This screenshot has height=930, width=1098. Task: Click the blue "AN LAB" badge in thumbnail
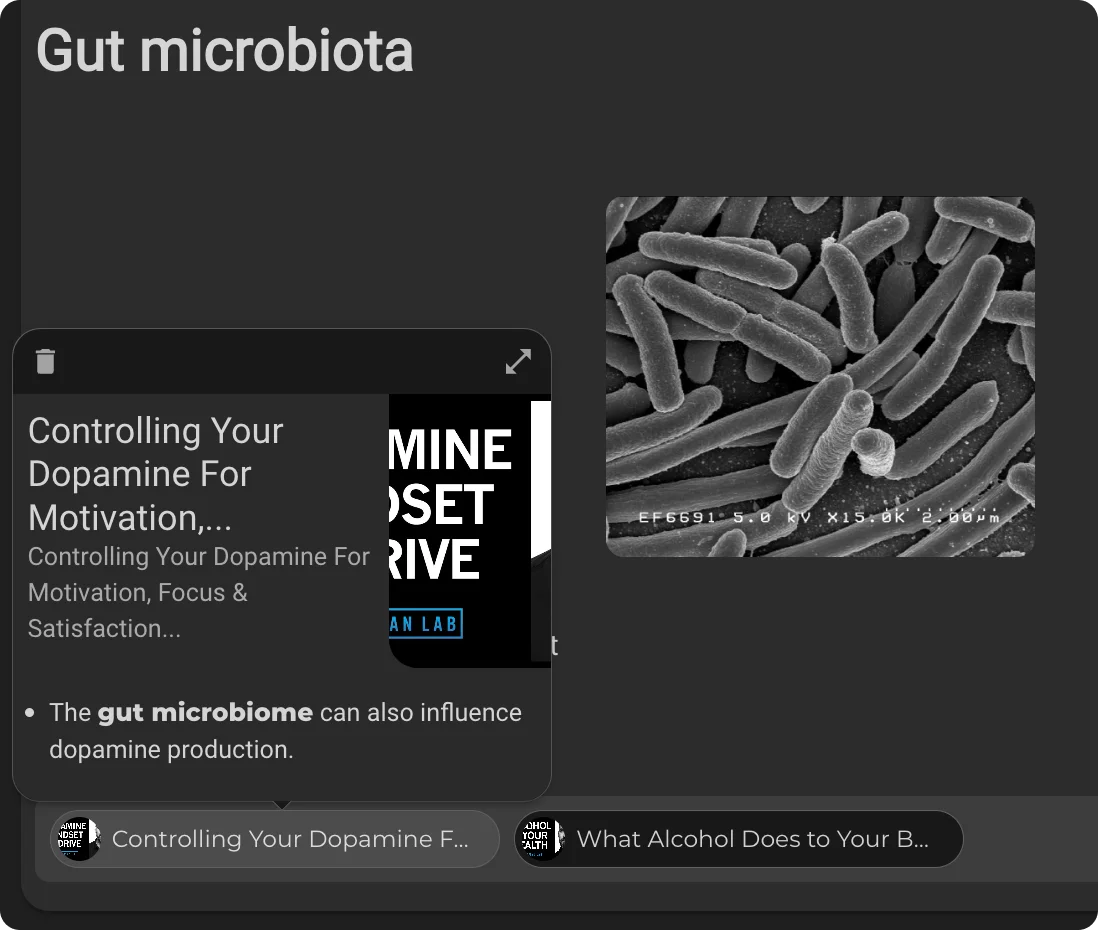pos(426,625)
